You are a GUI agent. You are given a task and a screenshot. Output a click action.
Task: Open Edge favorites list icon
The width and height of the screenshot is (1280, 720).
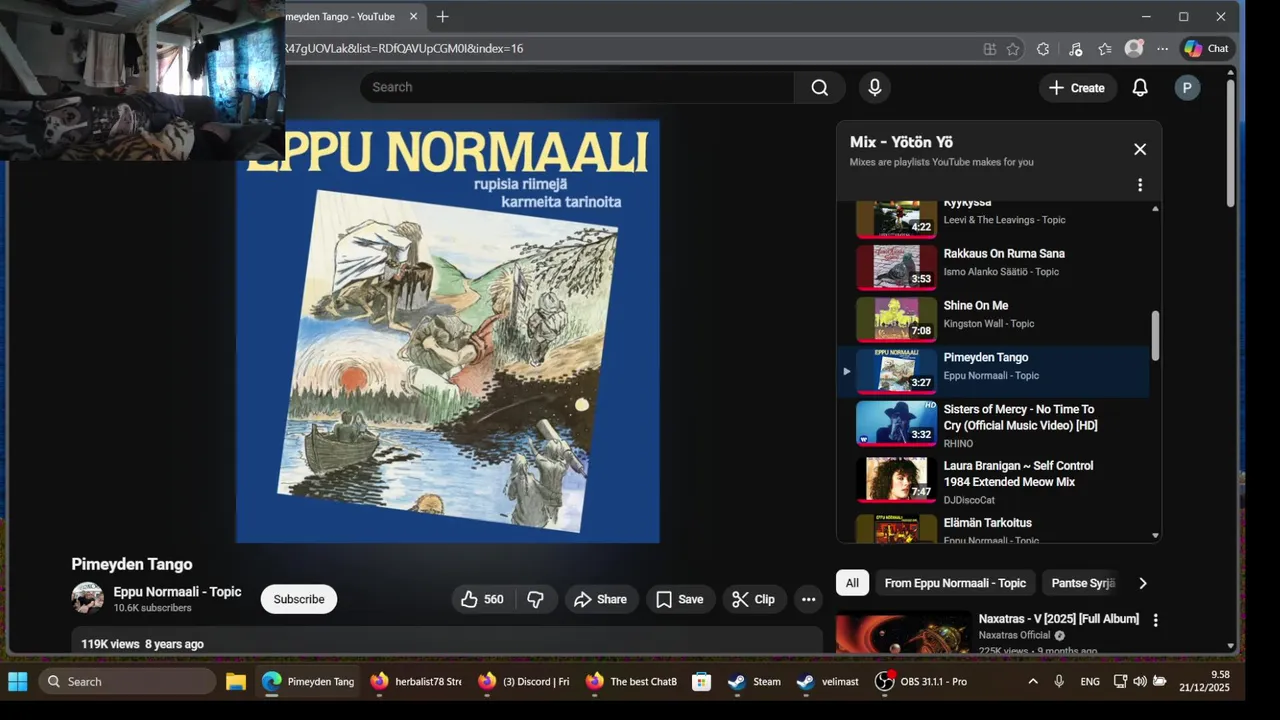click(1105, 48)
